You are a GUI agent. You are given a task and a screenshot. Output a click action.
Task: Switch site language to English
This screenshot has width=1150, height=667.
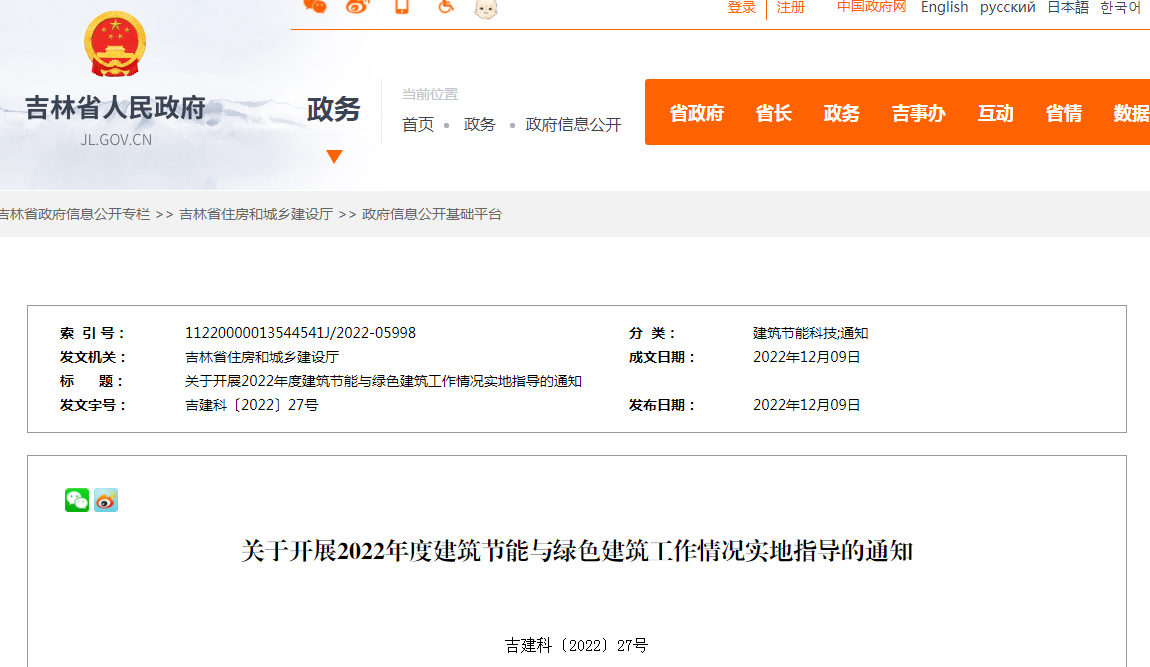coord(944,8)
